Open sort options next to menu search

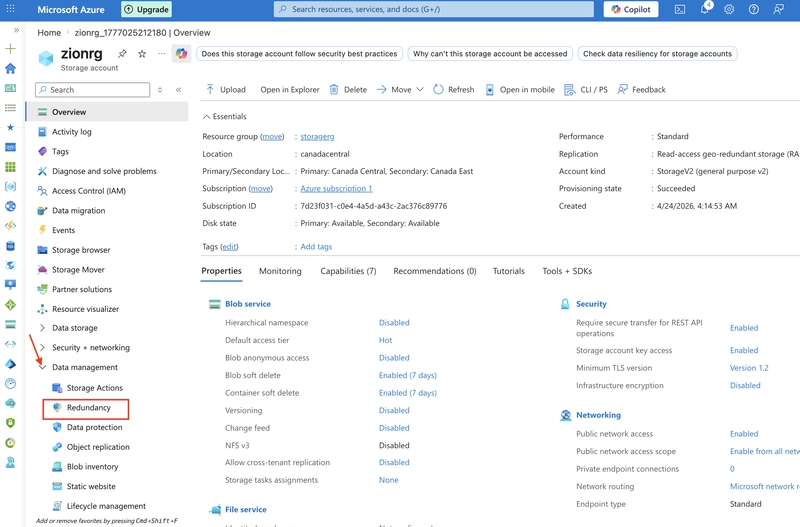coord(160,90)
